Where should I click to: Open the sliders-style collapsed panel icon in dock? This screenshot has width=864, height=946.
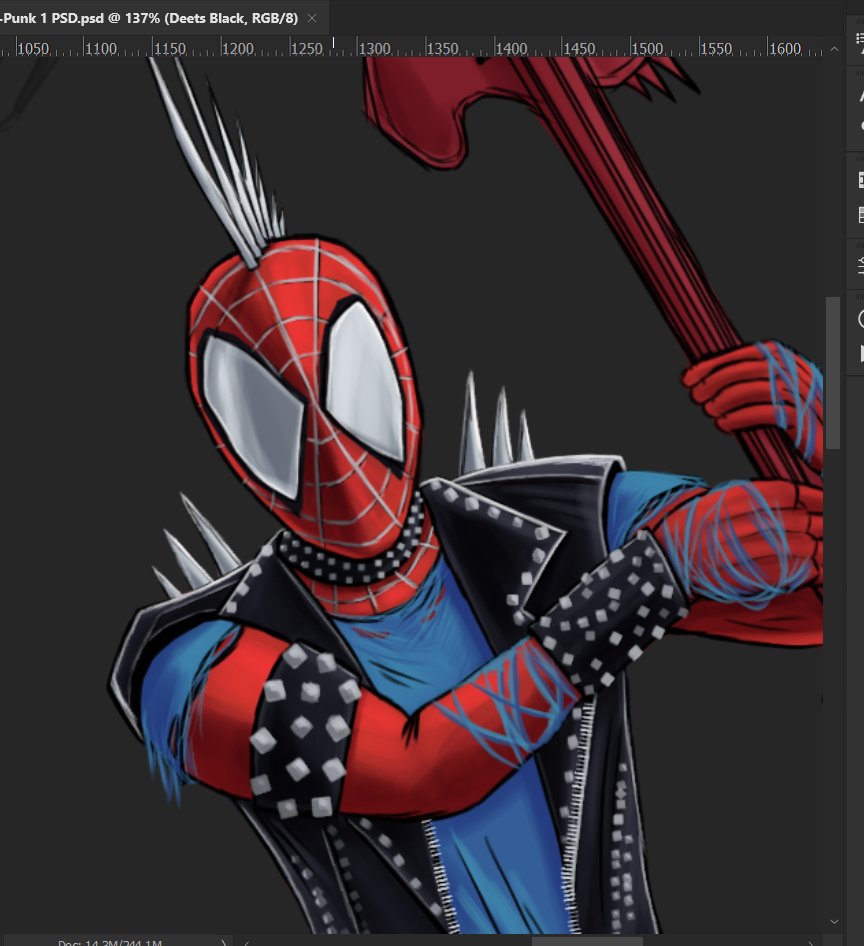click(x=860, y=265)
